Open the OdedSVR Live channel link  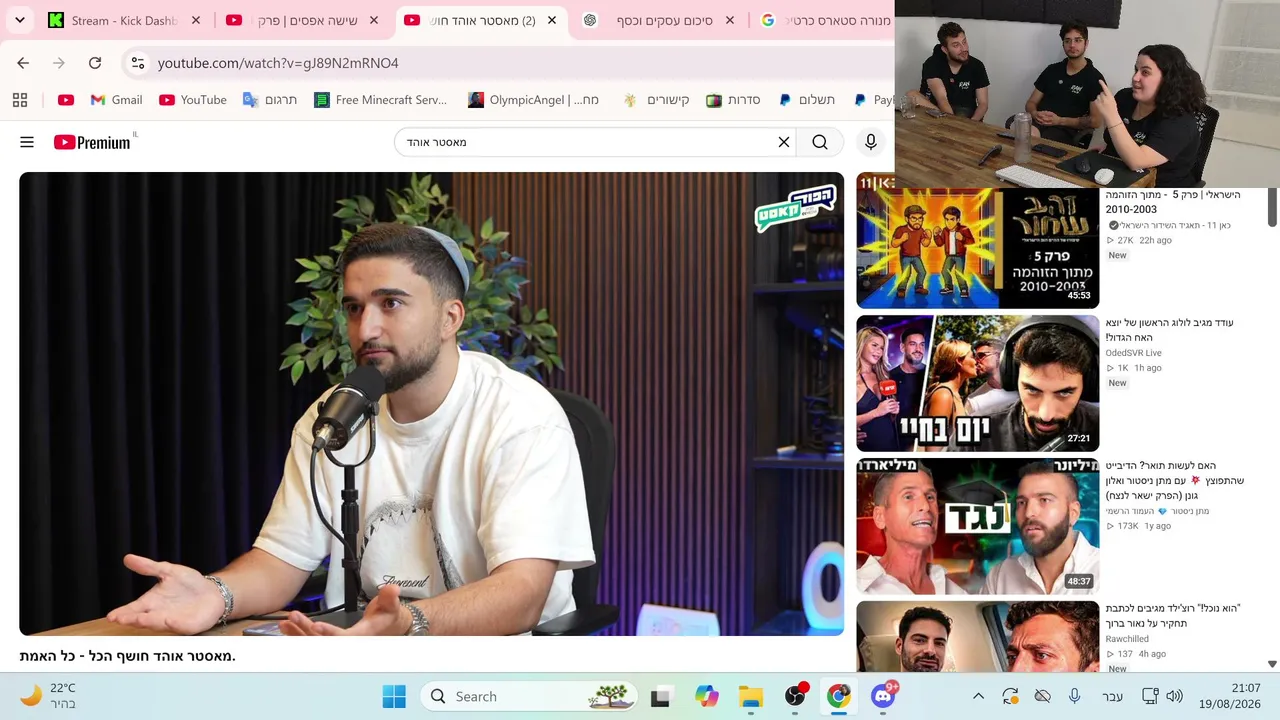tap(1133, 353)
